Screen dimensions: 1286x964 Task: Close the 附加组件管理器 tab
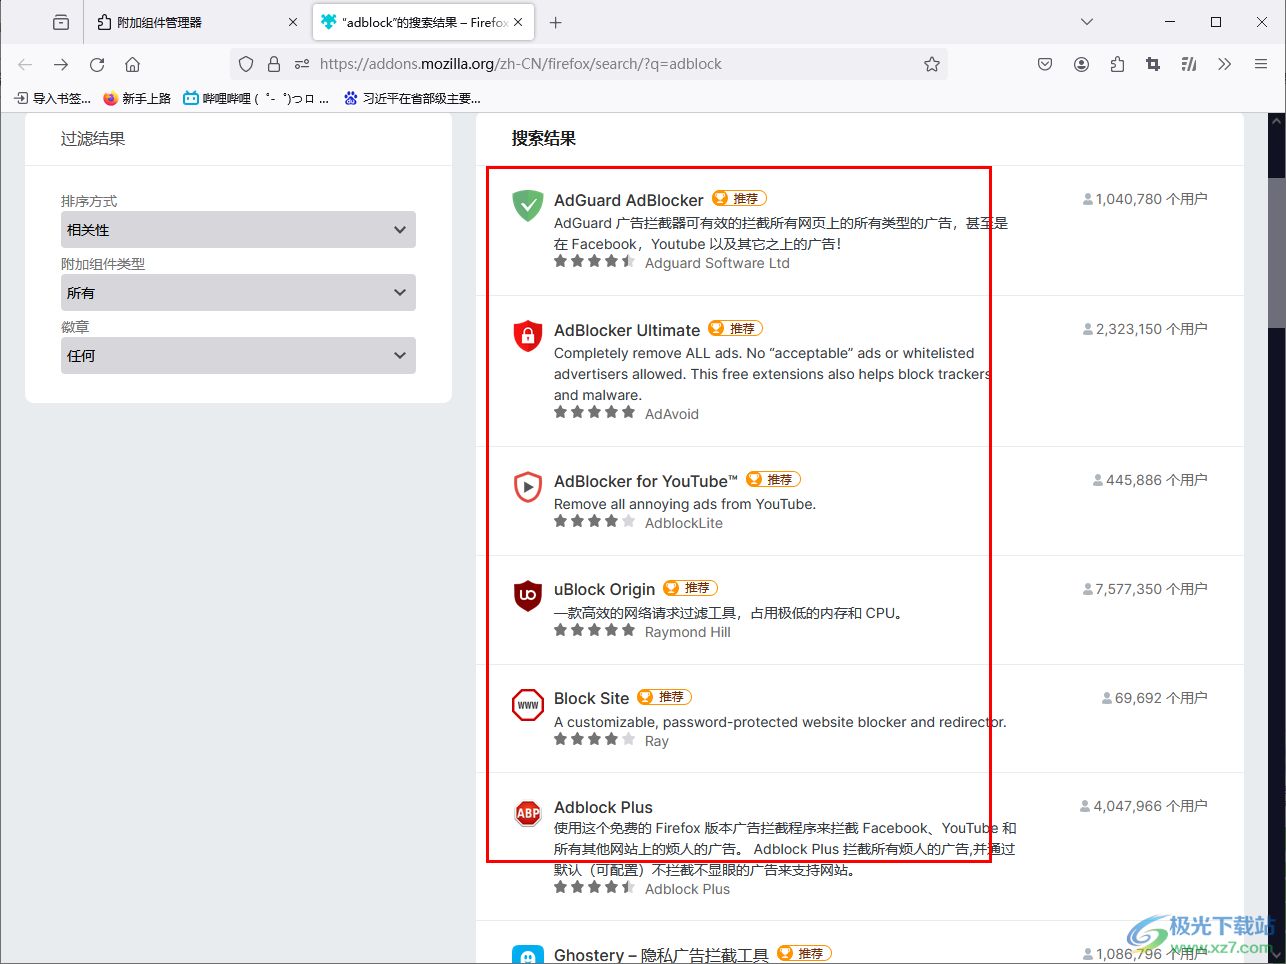coord(293,22)
